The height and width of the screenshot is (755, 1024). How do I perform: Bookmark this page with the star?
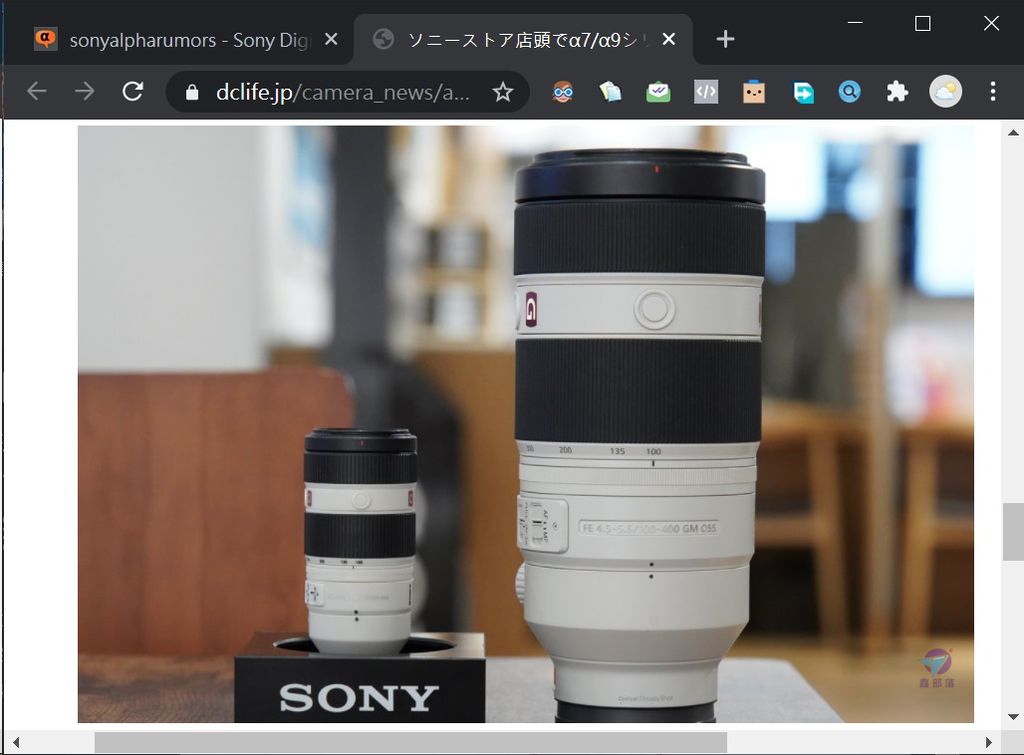pyautogui.click(x=502, y=92)
